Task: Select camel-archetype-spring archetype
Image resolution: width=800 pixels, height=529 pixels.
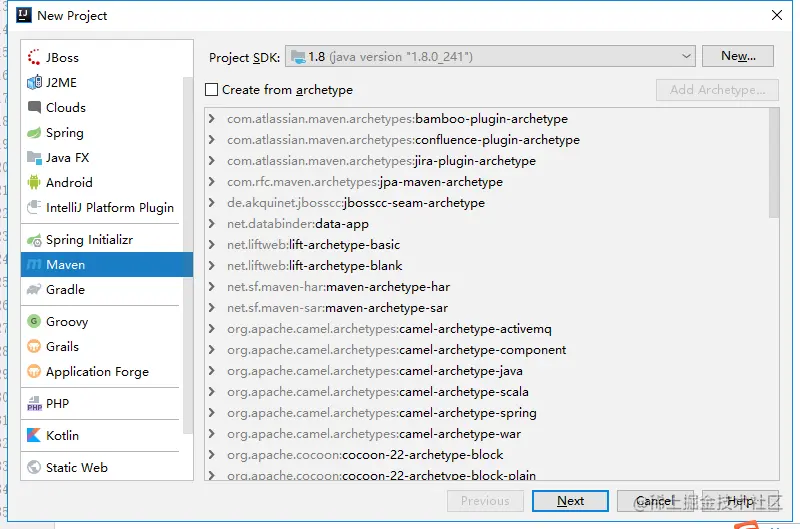Action: point(382,412)
